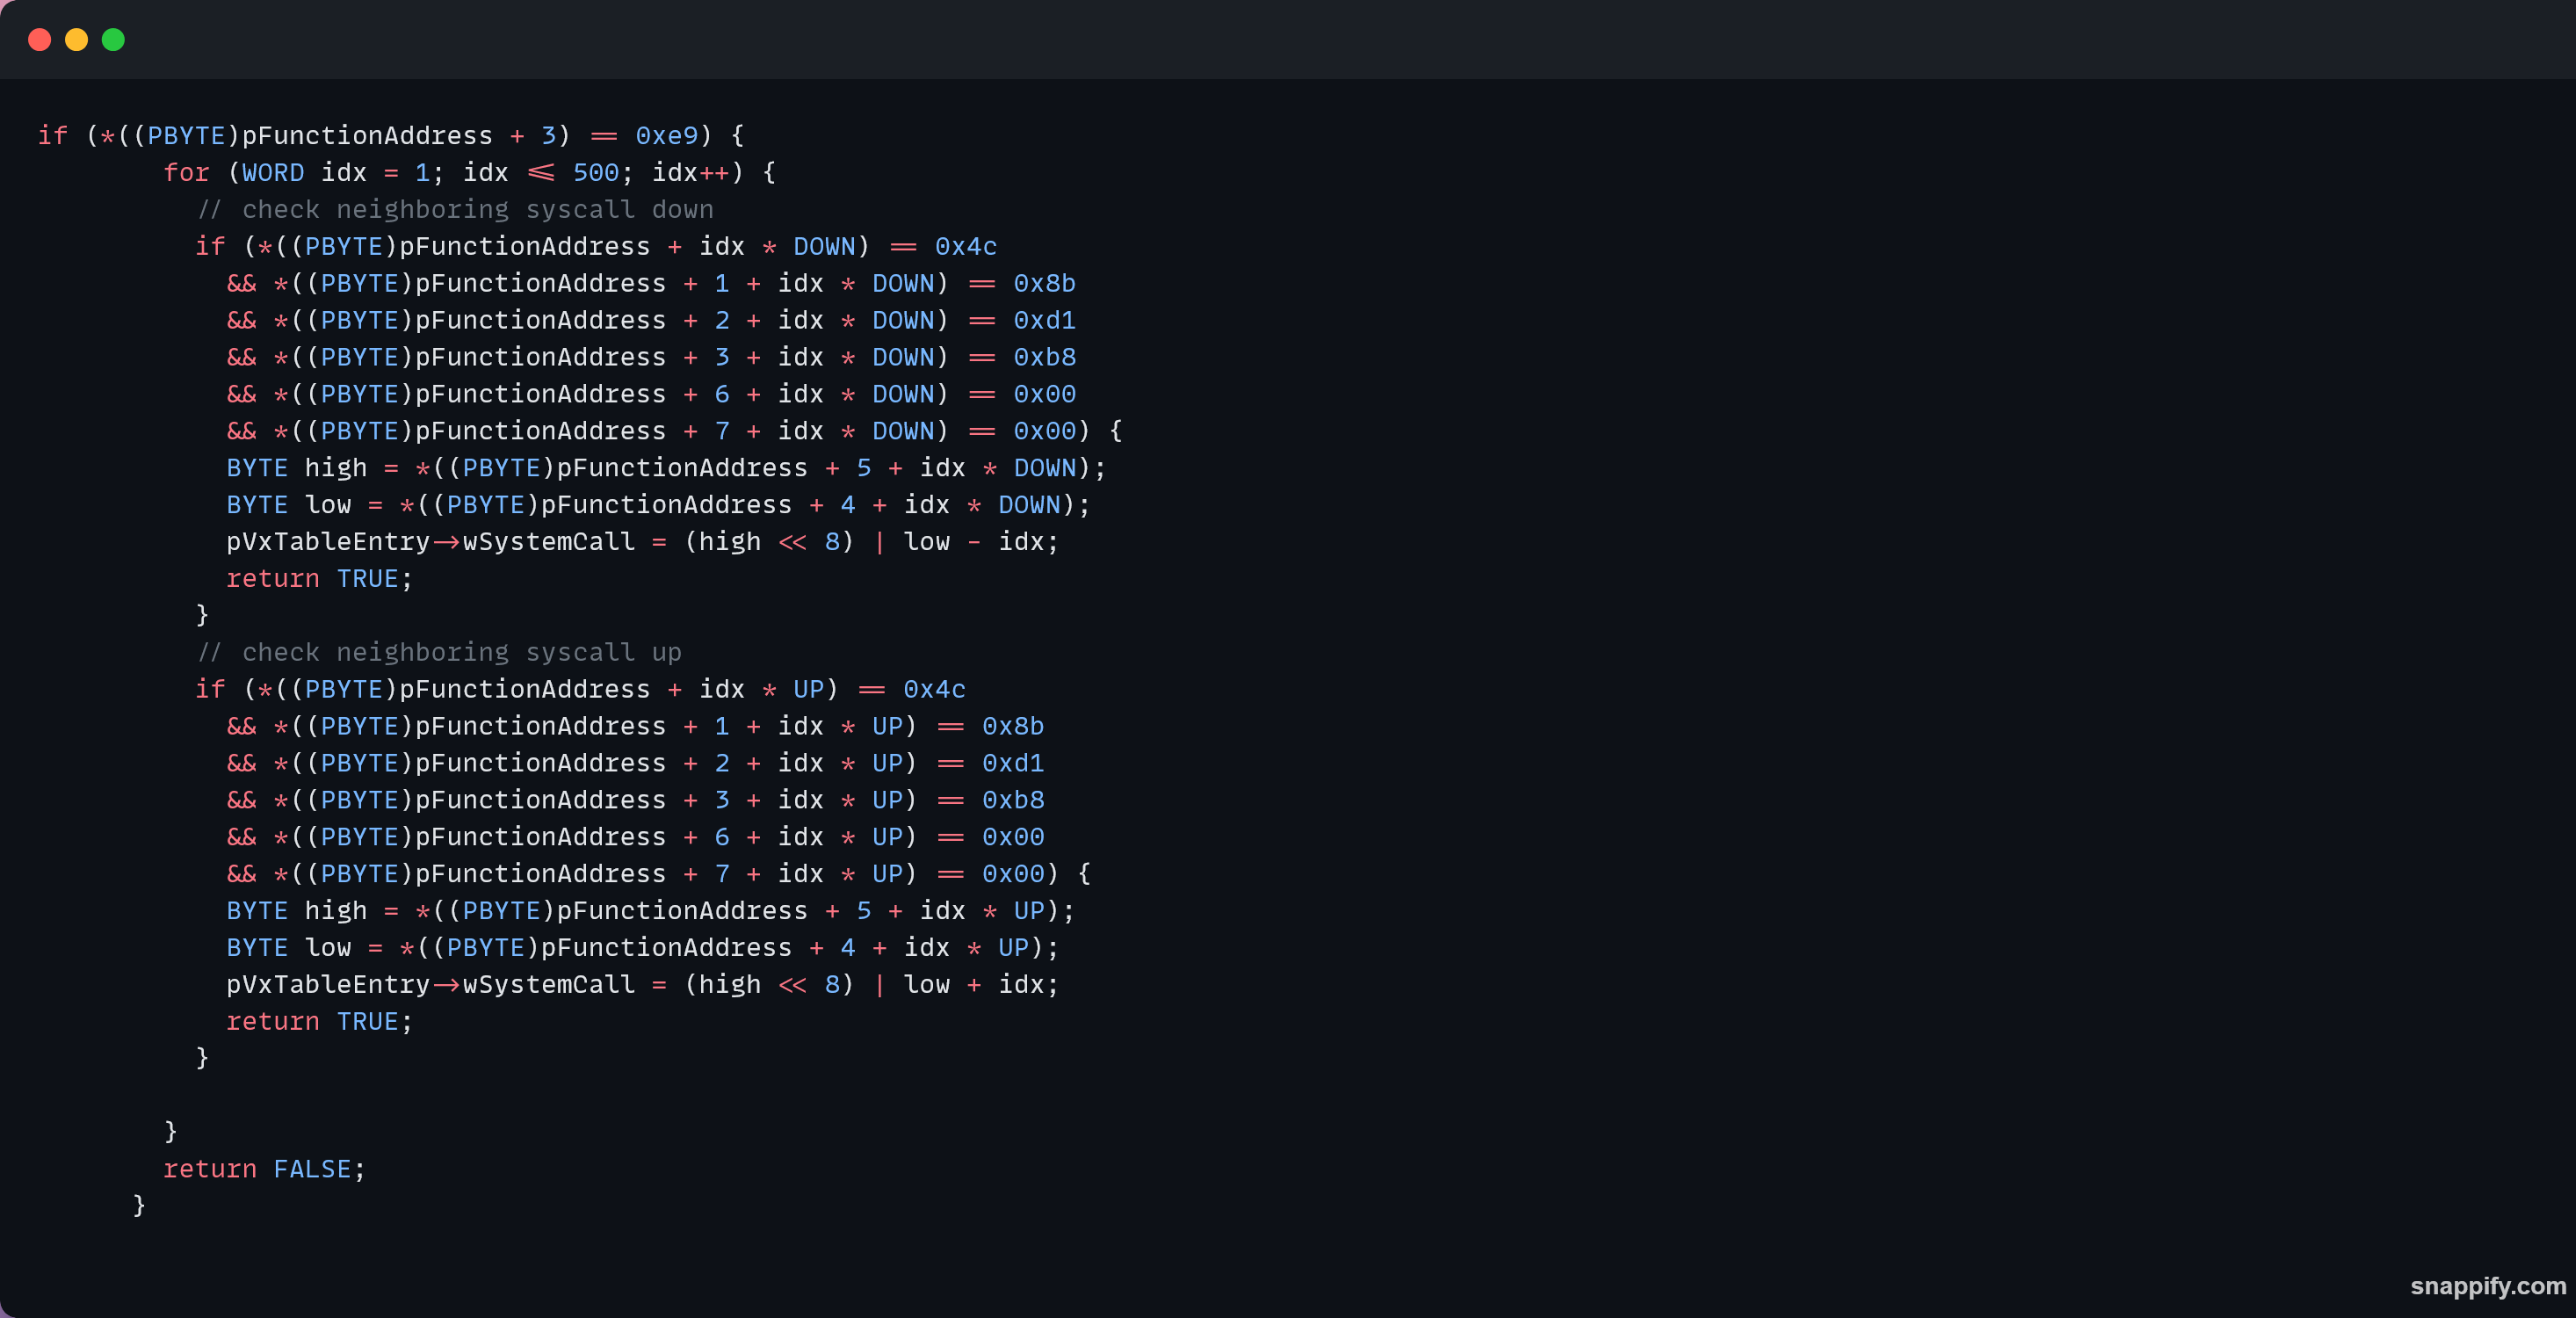Click the snappify.com watermark link
The width and height of the screenshot is (2576, 1318).
click(x=2488, y=1286)
